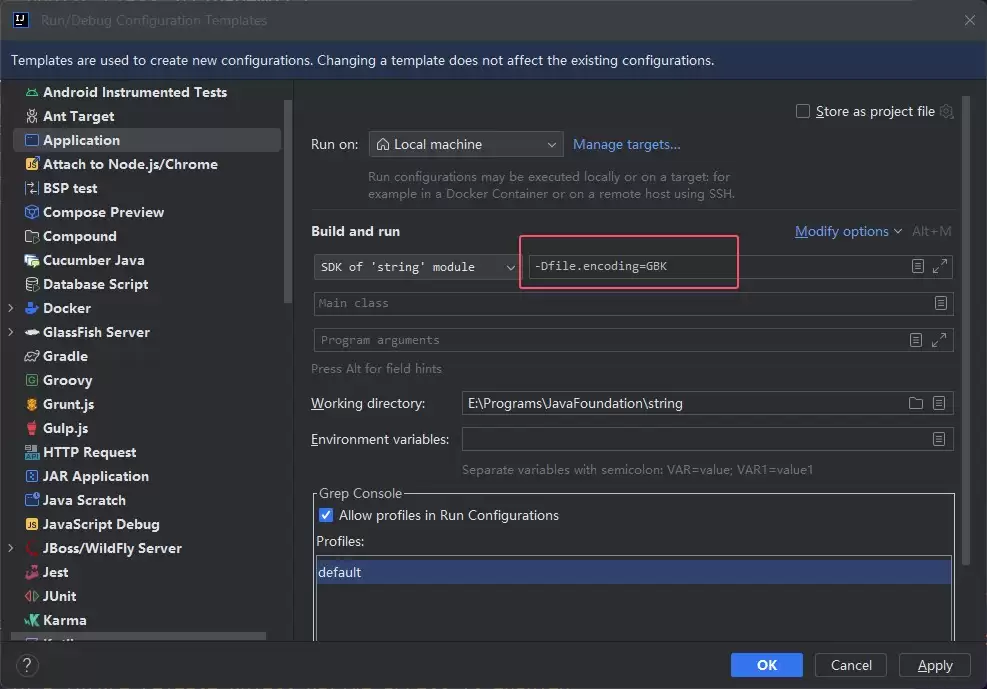Click the HTTP Request icon
This screenshot has width=987, height=689.
(x=31, y=452)
